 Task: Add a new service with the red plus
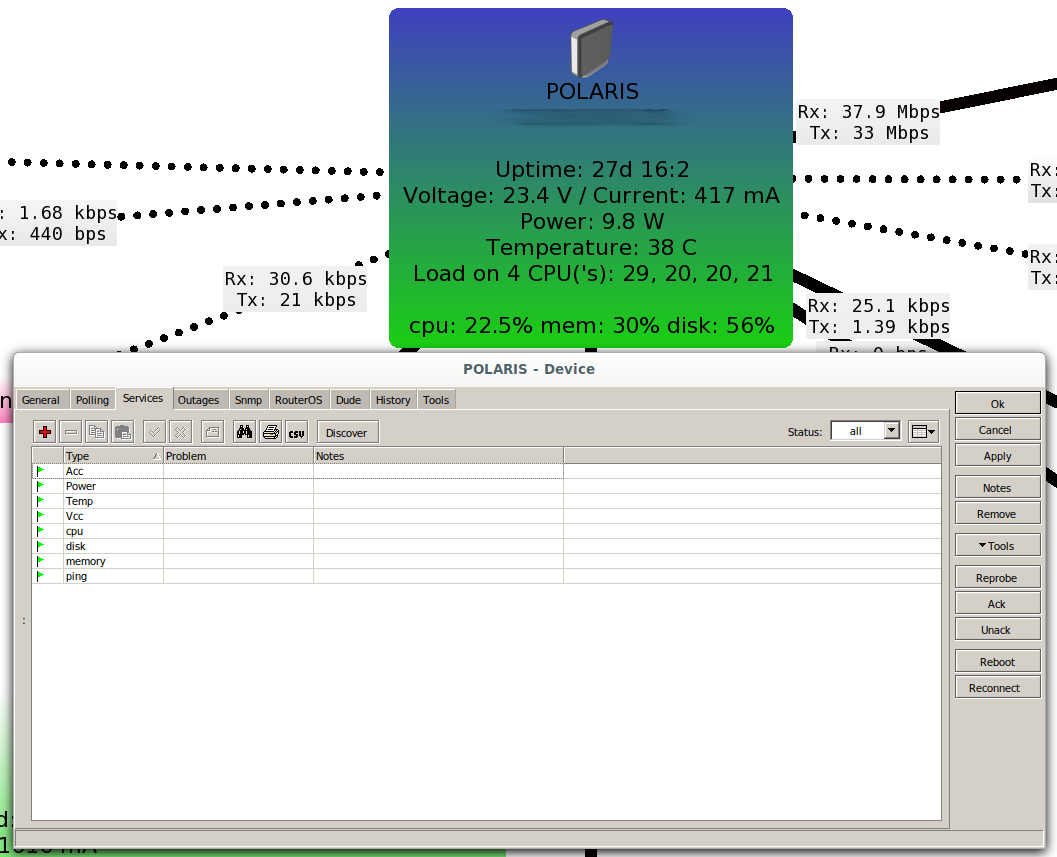[x=45, y=432]
